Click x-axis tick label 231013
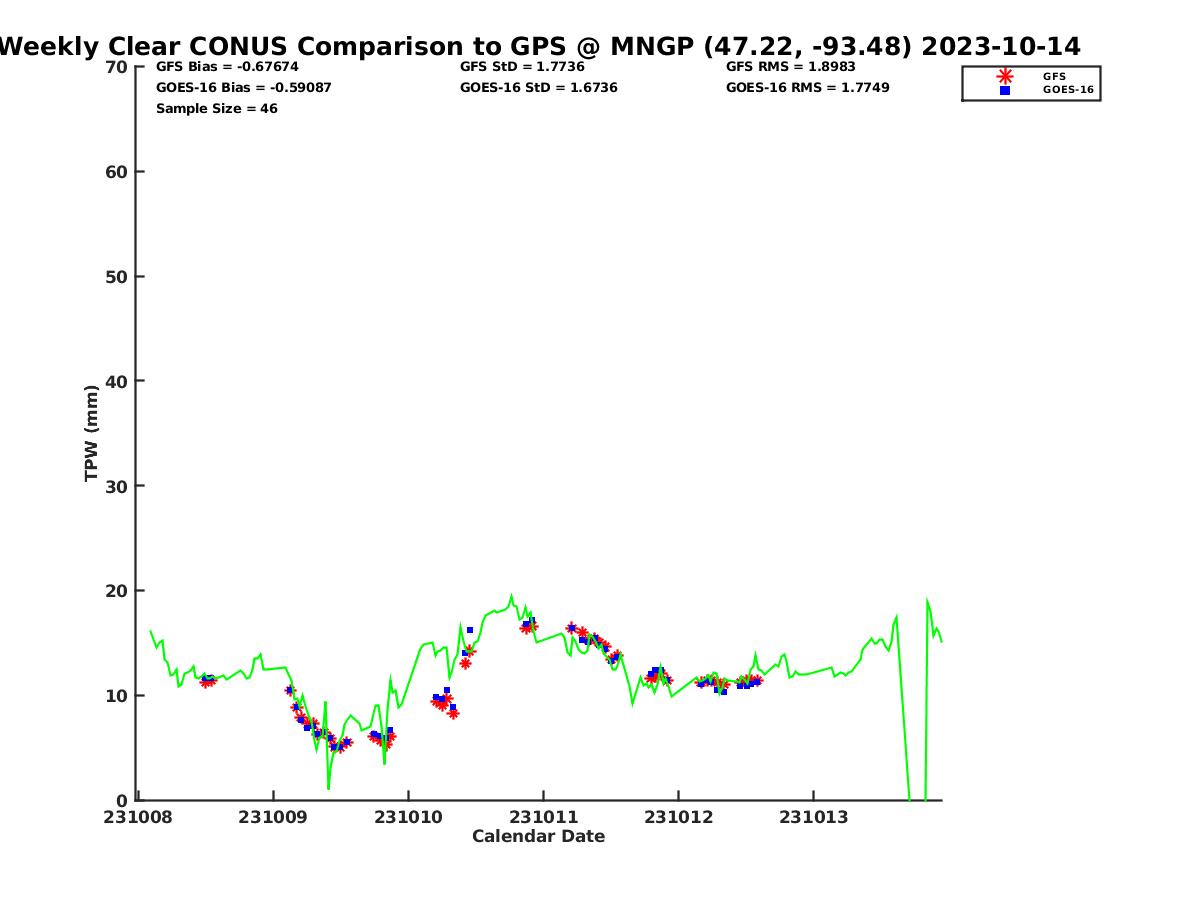The height and width of the screenshot is (900, 1200). pyautogui.click(x=814, y=817)
